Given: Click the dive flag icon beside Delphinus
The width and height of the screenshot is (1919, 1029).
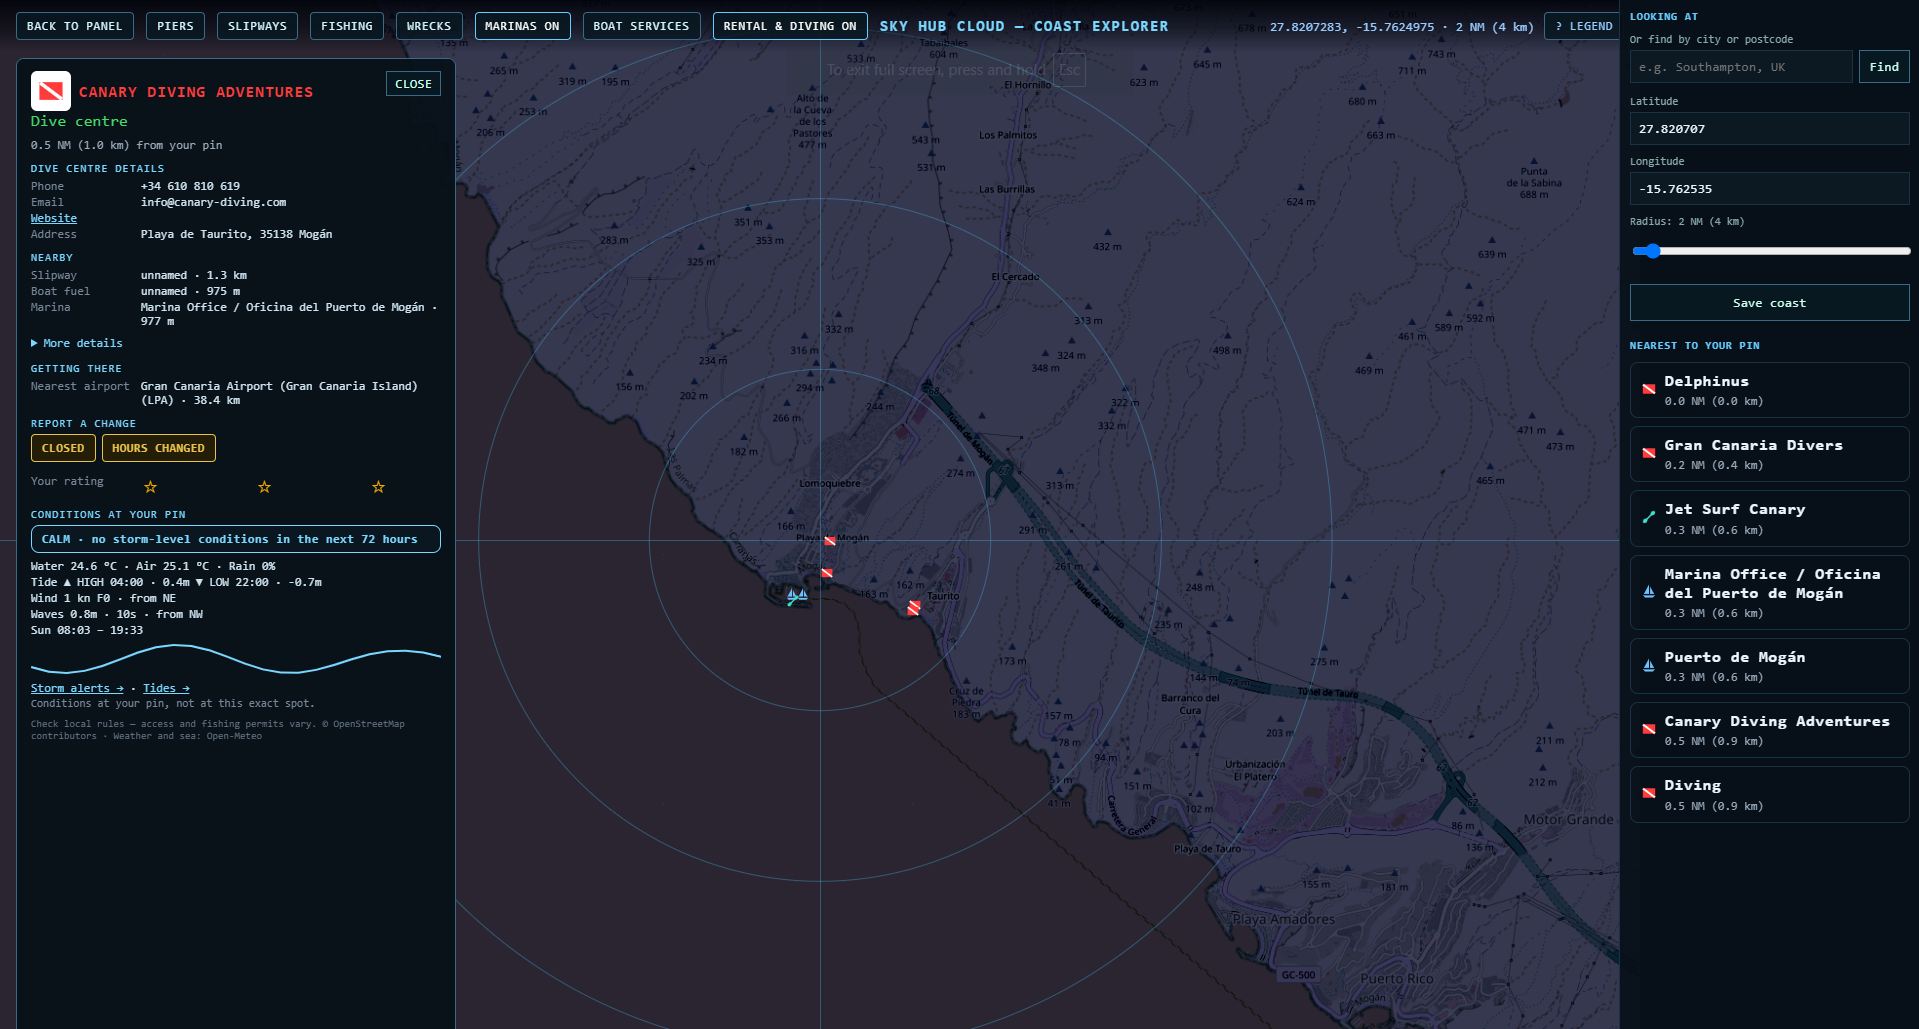Looking at the screenshot, I should coord(1648,390).
